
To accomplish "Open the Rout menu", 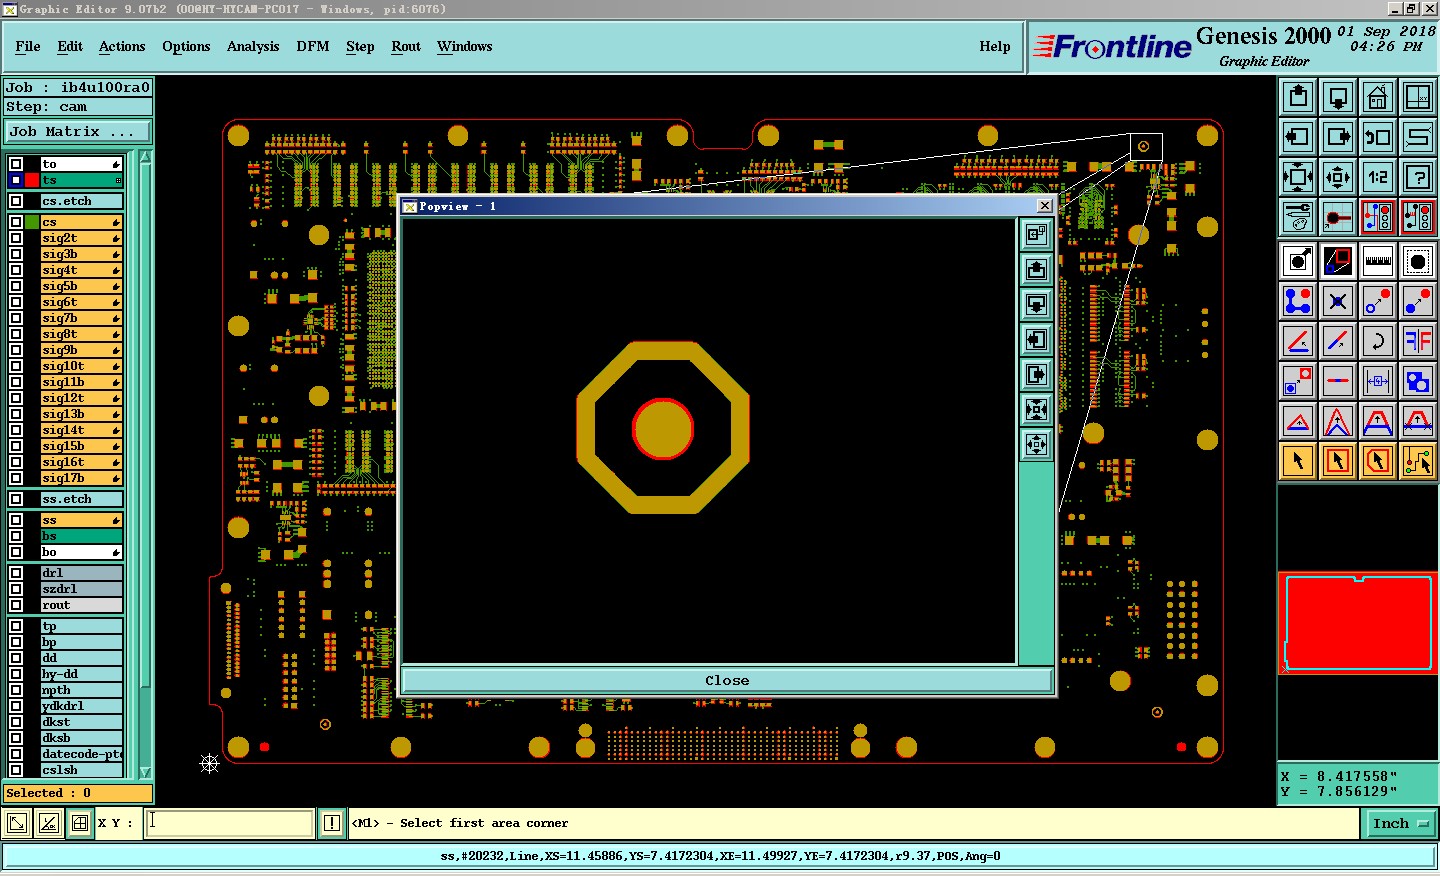I will click(x=406, y=46).
